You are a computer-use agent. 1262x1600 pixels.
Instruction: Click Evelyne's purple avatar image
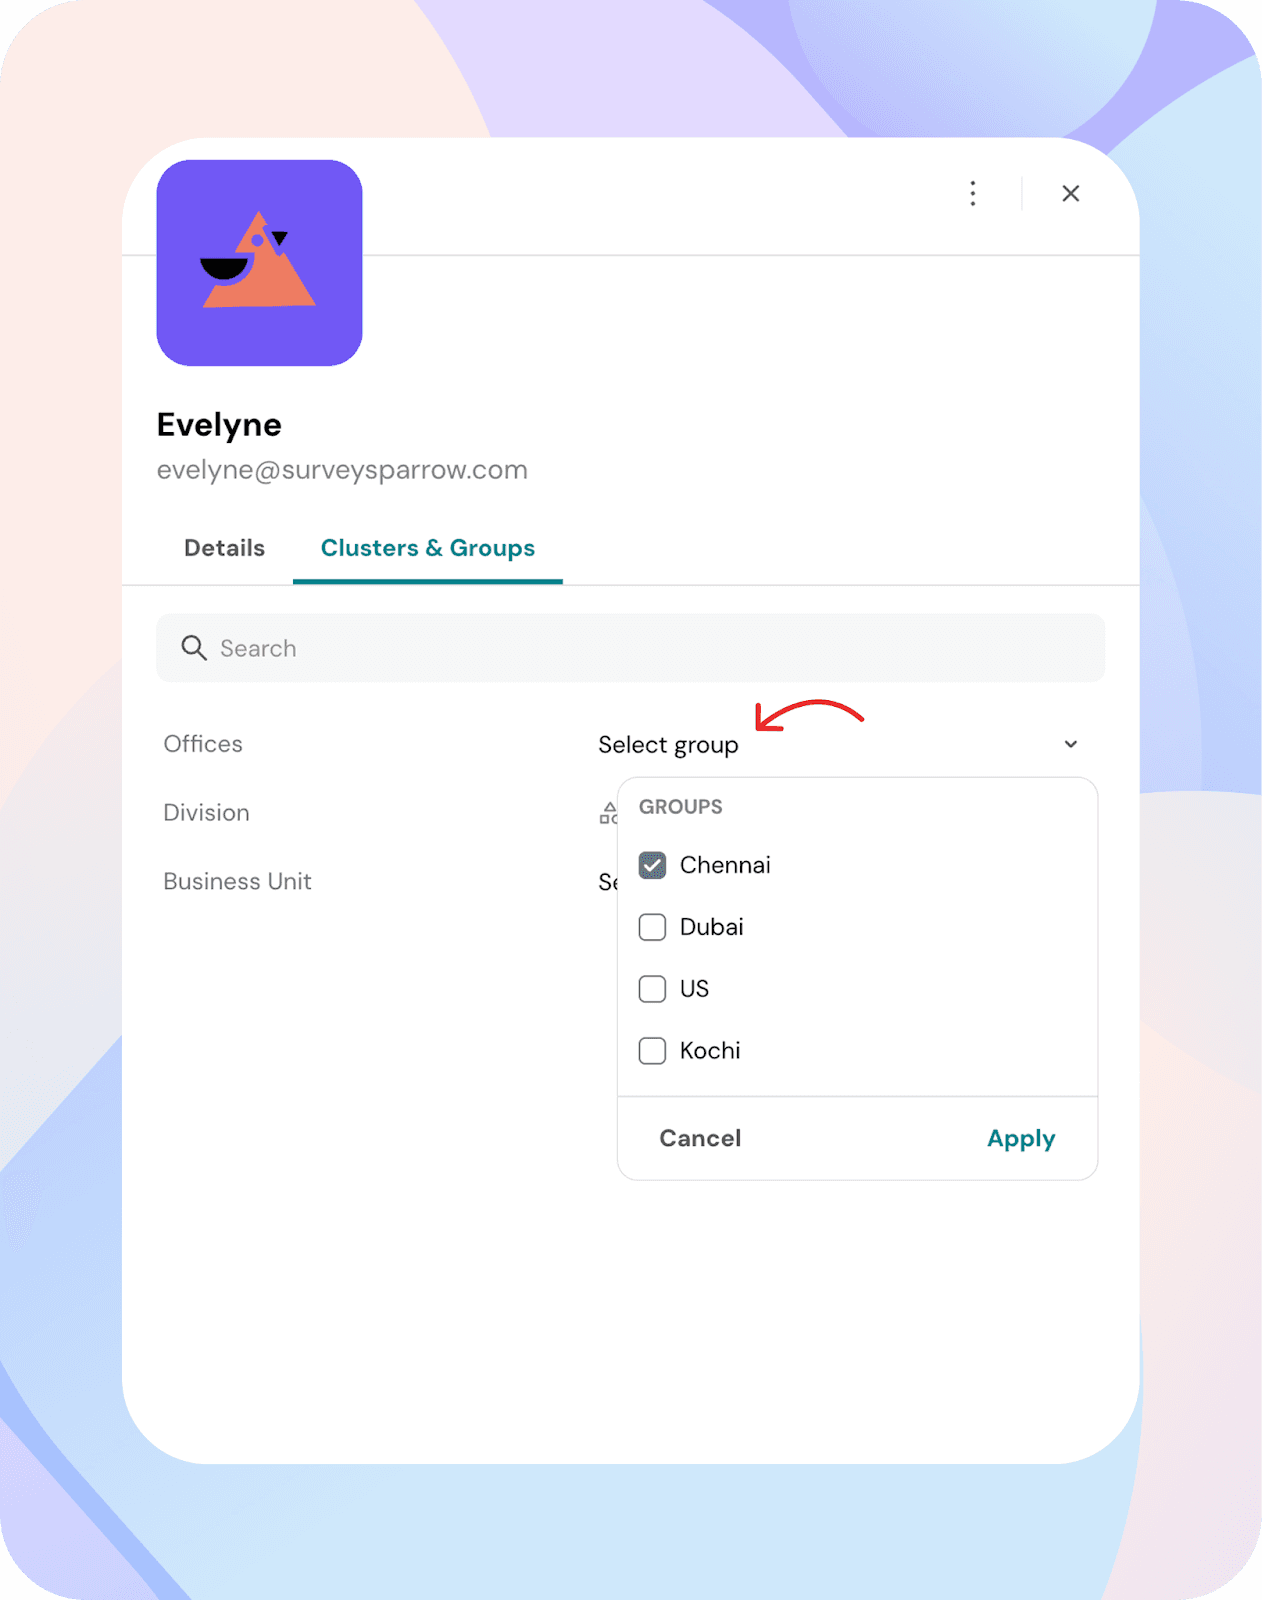(x=259, y=263)
